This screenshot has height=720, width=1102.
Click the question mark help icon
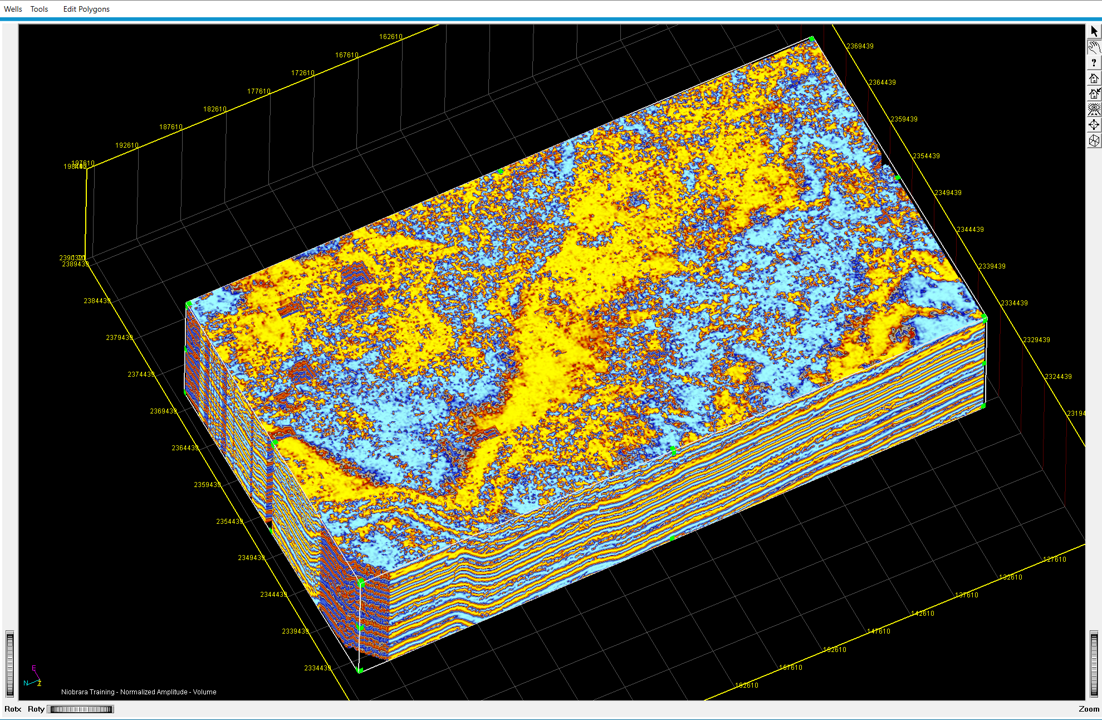pyautogui.click(x=1094, y=63)
